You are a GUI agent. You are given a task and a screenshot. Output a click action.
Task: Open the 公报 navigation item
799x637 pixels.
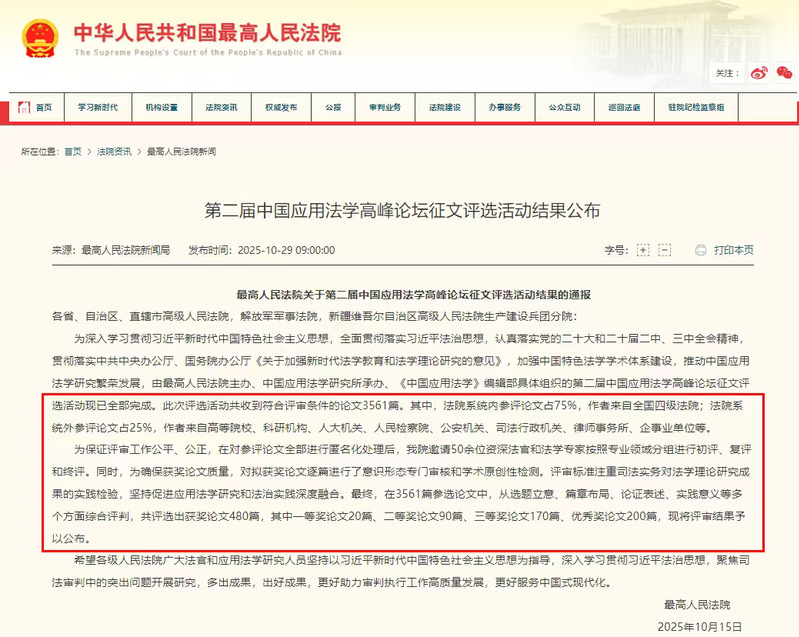click(x=333, y=107)
